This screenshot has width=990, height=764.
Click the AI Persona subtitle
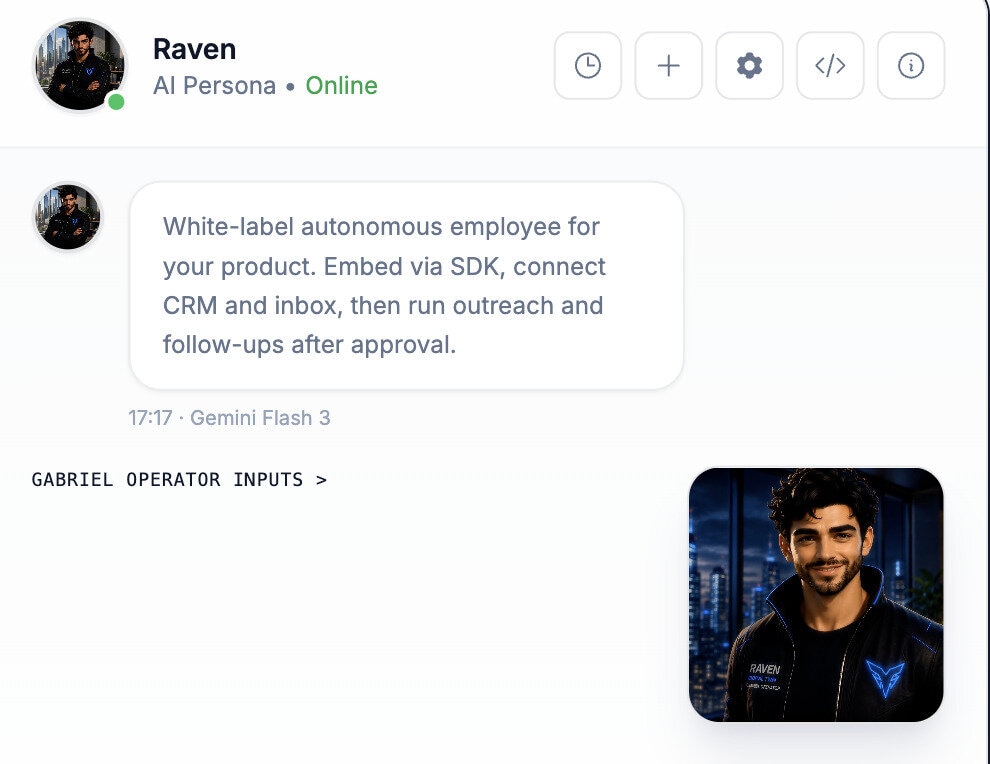click(215, 85)
